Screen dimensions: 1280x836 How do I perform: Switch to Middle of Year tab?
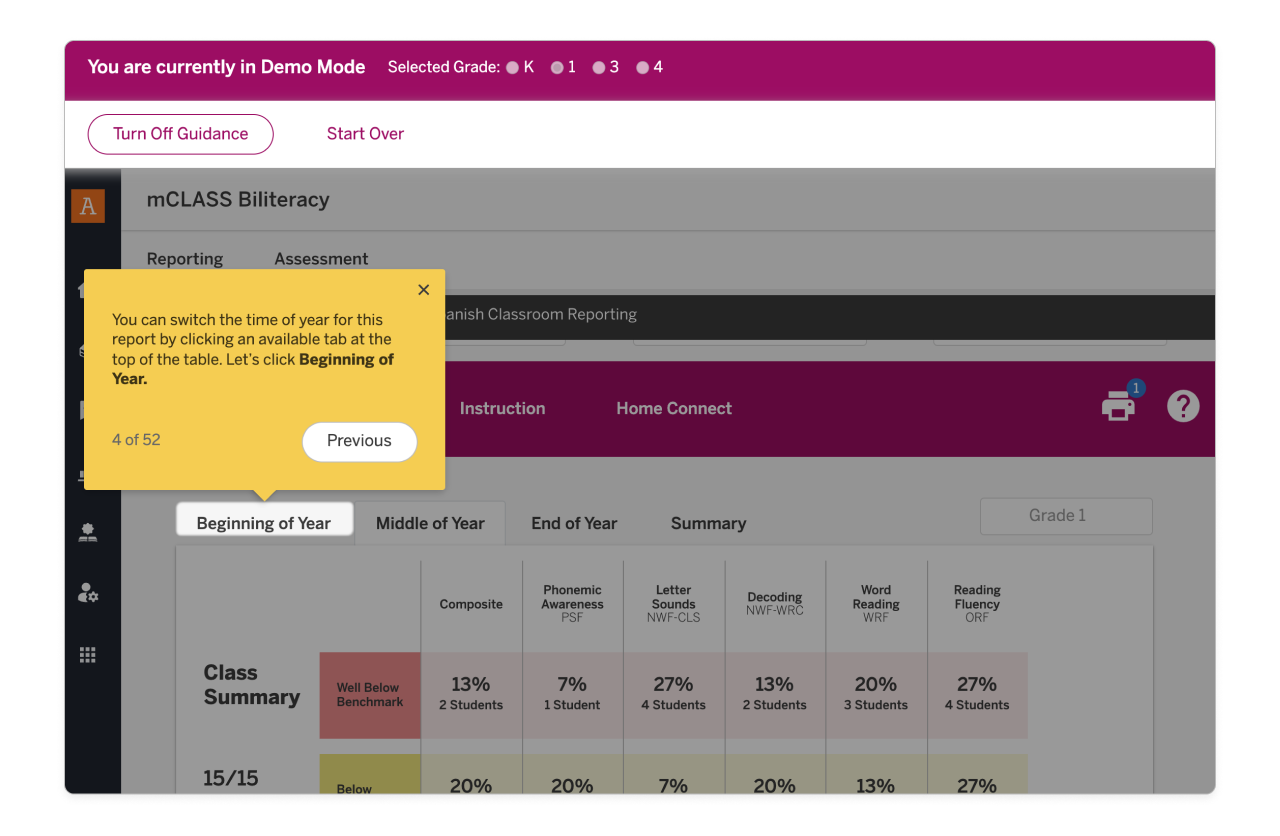pyautogui.click(x=430, y=523)
